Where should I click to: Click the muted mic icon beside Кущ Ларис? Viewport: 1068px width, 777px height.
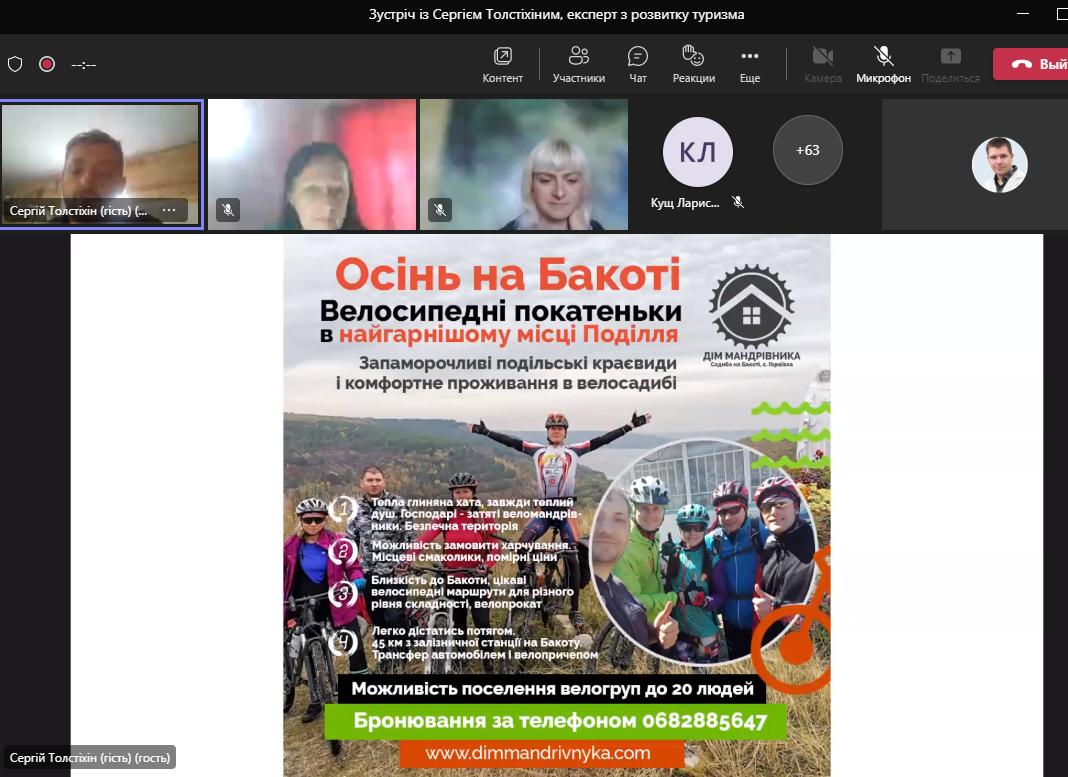[738, 202]
